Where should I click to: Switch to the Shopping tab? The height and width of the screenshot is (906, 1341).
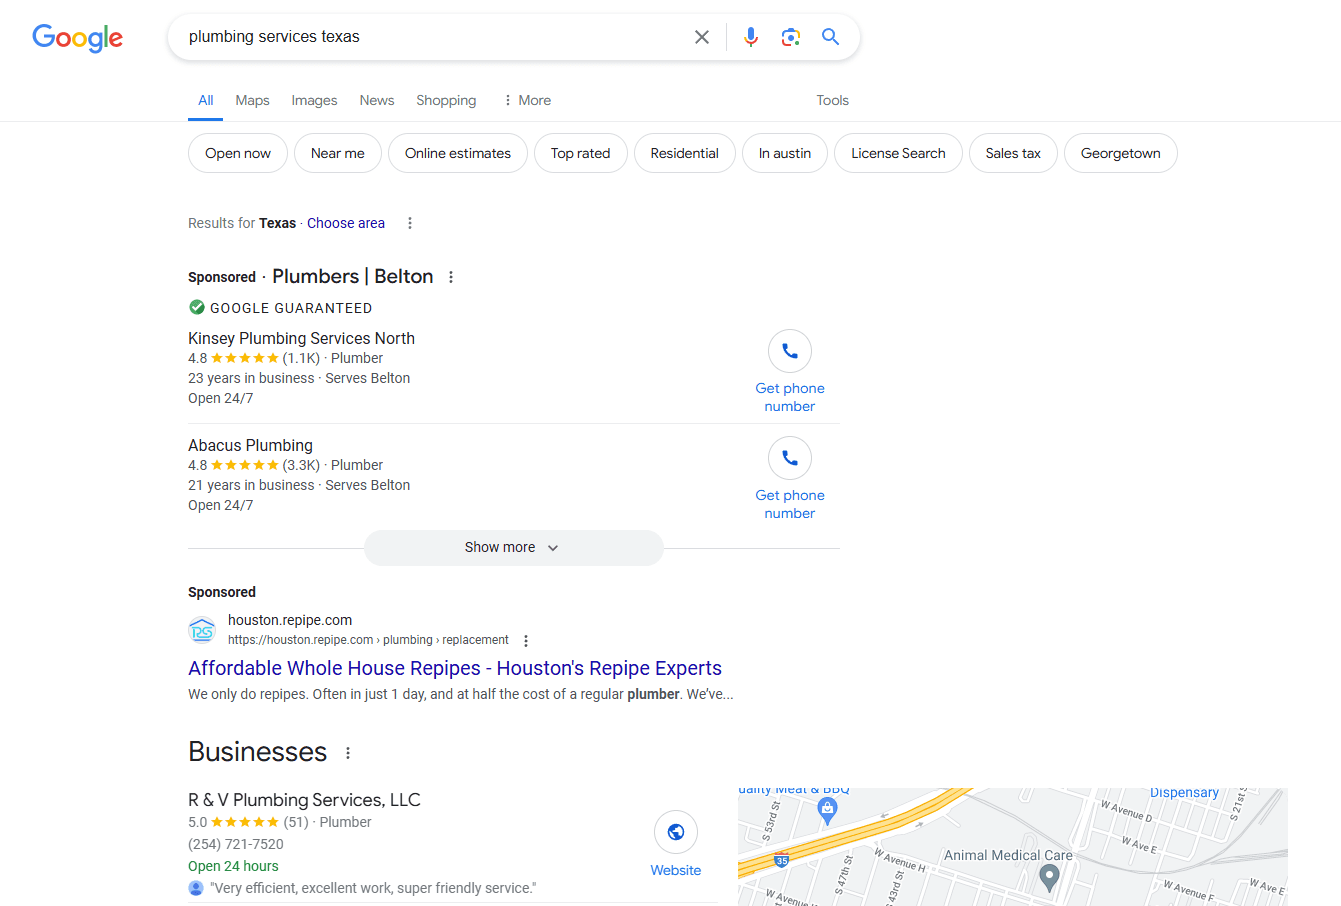coord(446,100)
